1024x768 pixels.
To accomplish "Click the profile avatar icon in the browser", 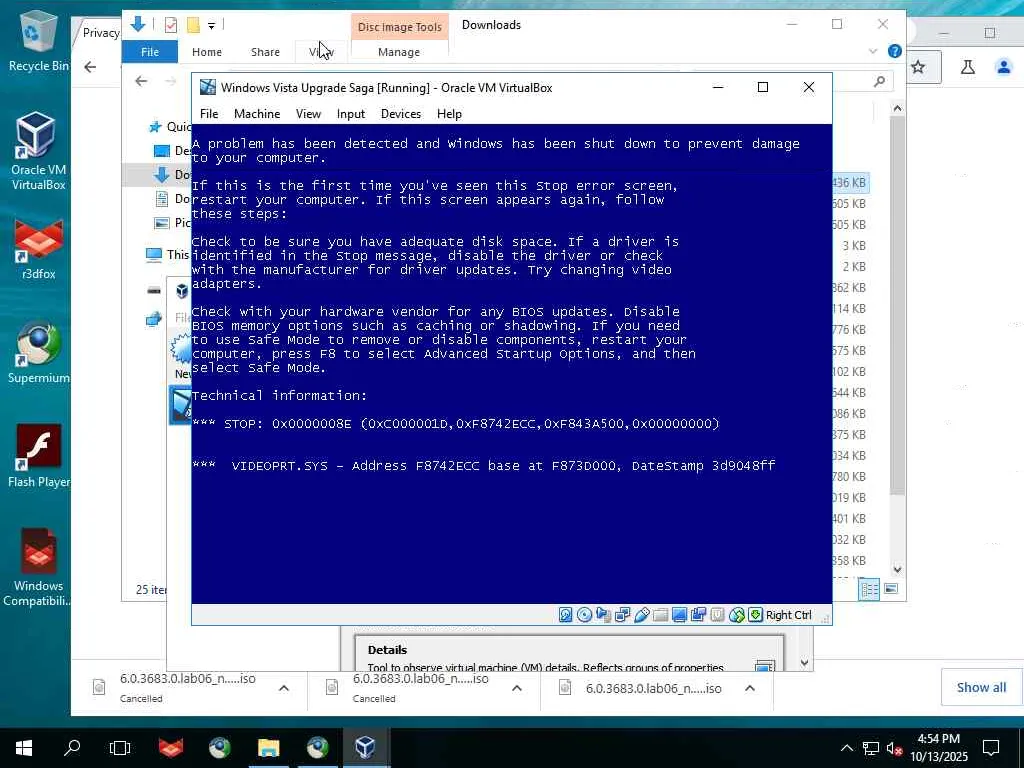I will [x=1004, y=67].
